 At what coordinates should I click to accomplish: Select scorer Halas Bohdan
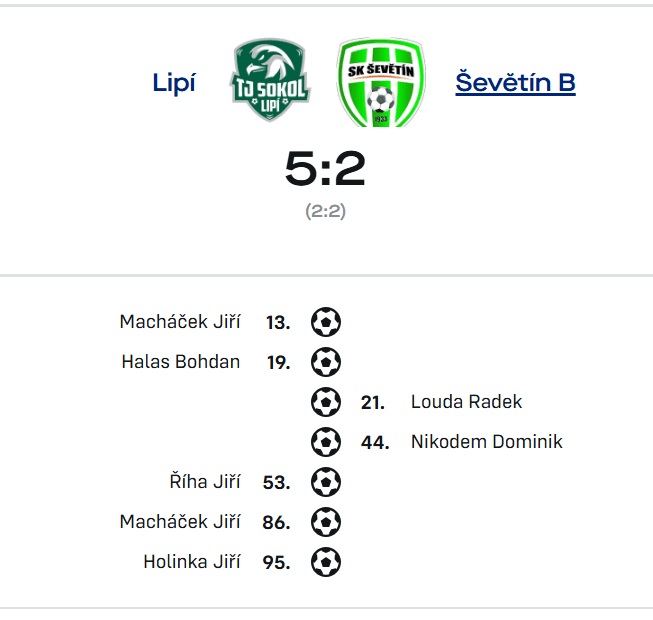point(181,361)
